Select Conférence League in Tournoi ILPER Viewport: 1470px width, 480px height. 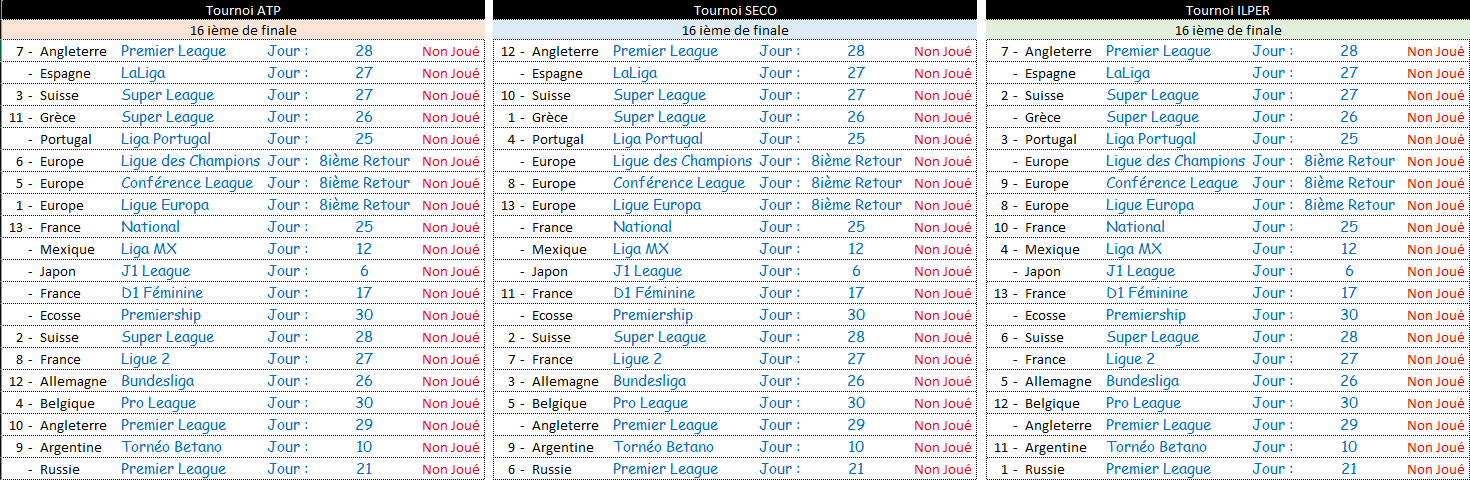pyautogui.click(x=1171, y=183)
